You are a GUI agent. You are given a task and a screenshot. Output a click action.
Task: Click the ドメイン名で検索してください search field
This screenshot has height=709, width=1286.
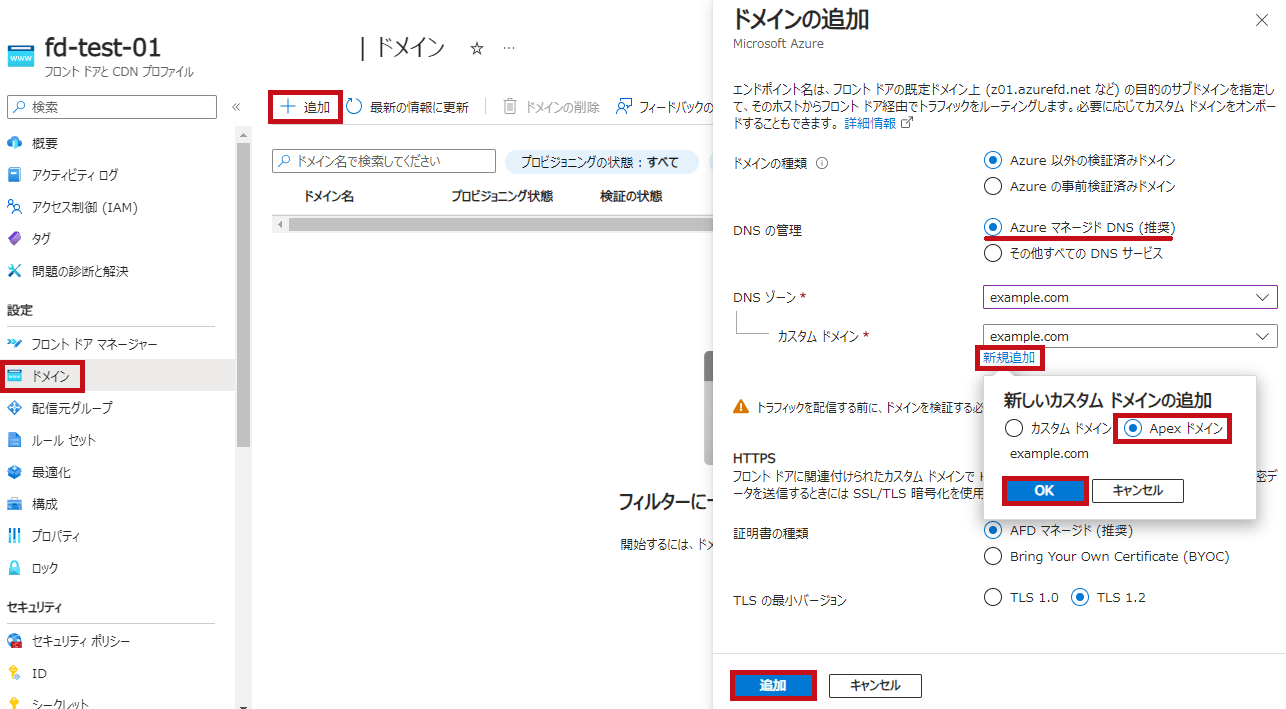(384, 161)
